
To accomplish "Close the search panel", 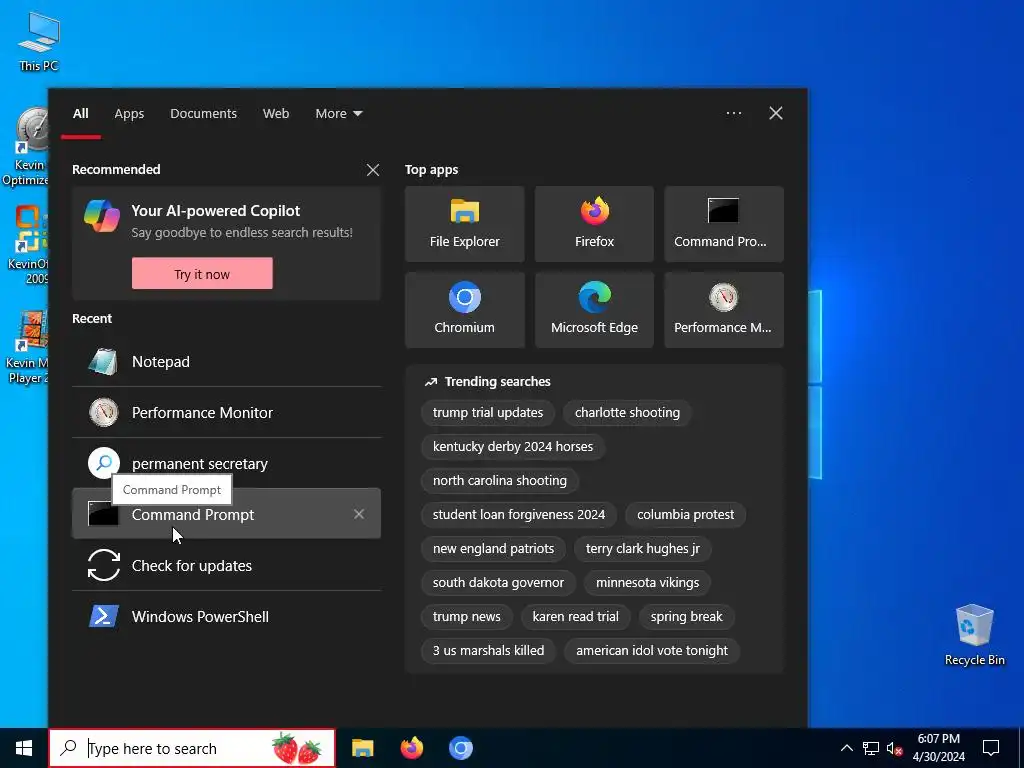I will click(x=776, y=113).
